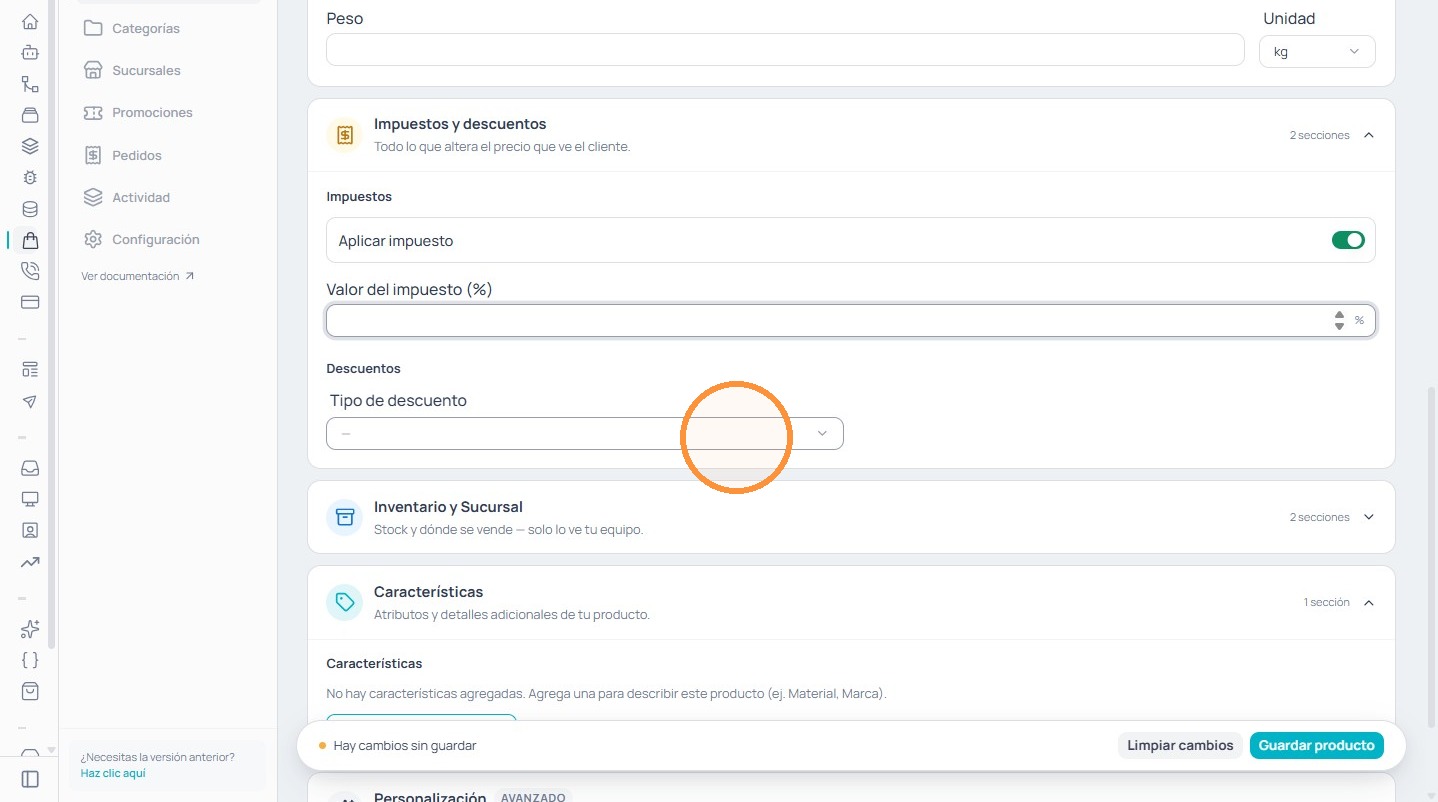The image size is (1438, 802).
Task: Open the paper plane send icon
Action: (30, 401)
